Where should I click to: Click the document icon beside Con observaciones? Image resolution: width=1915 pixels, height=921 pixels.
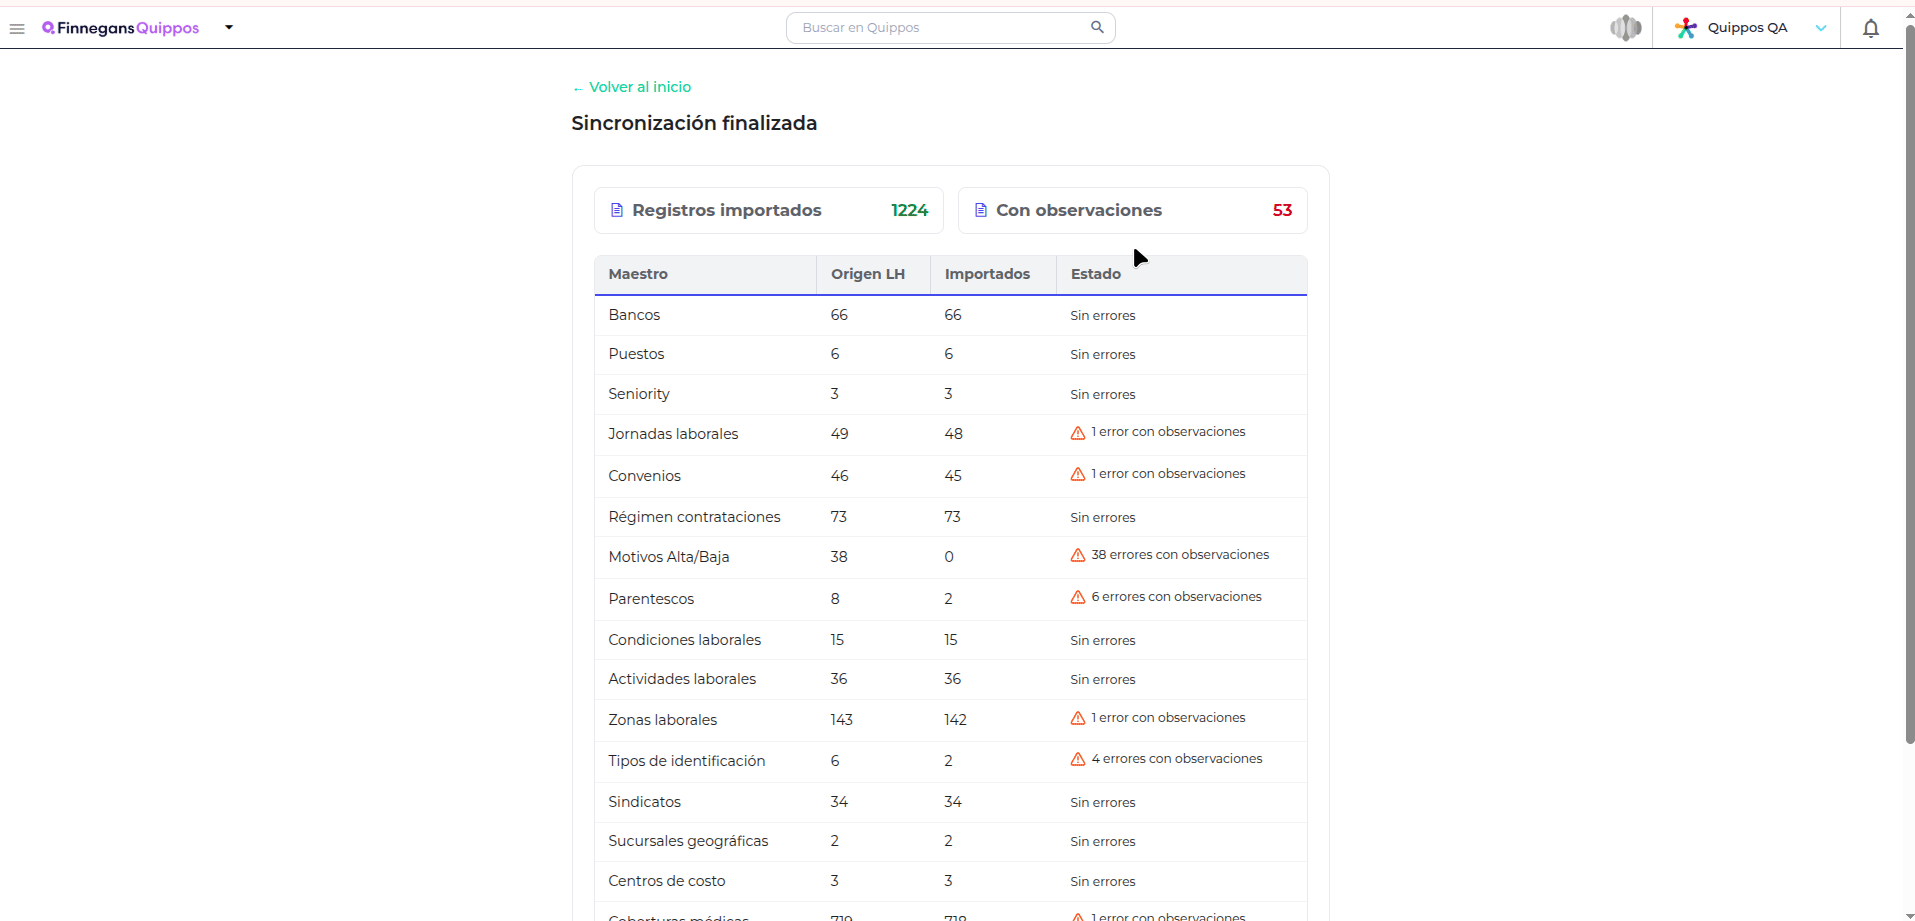click(981, 210)
